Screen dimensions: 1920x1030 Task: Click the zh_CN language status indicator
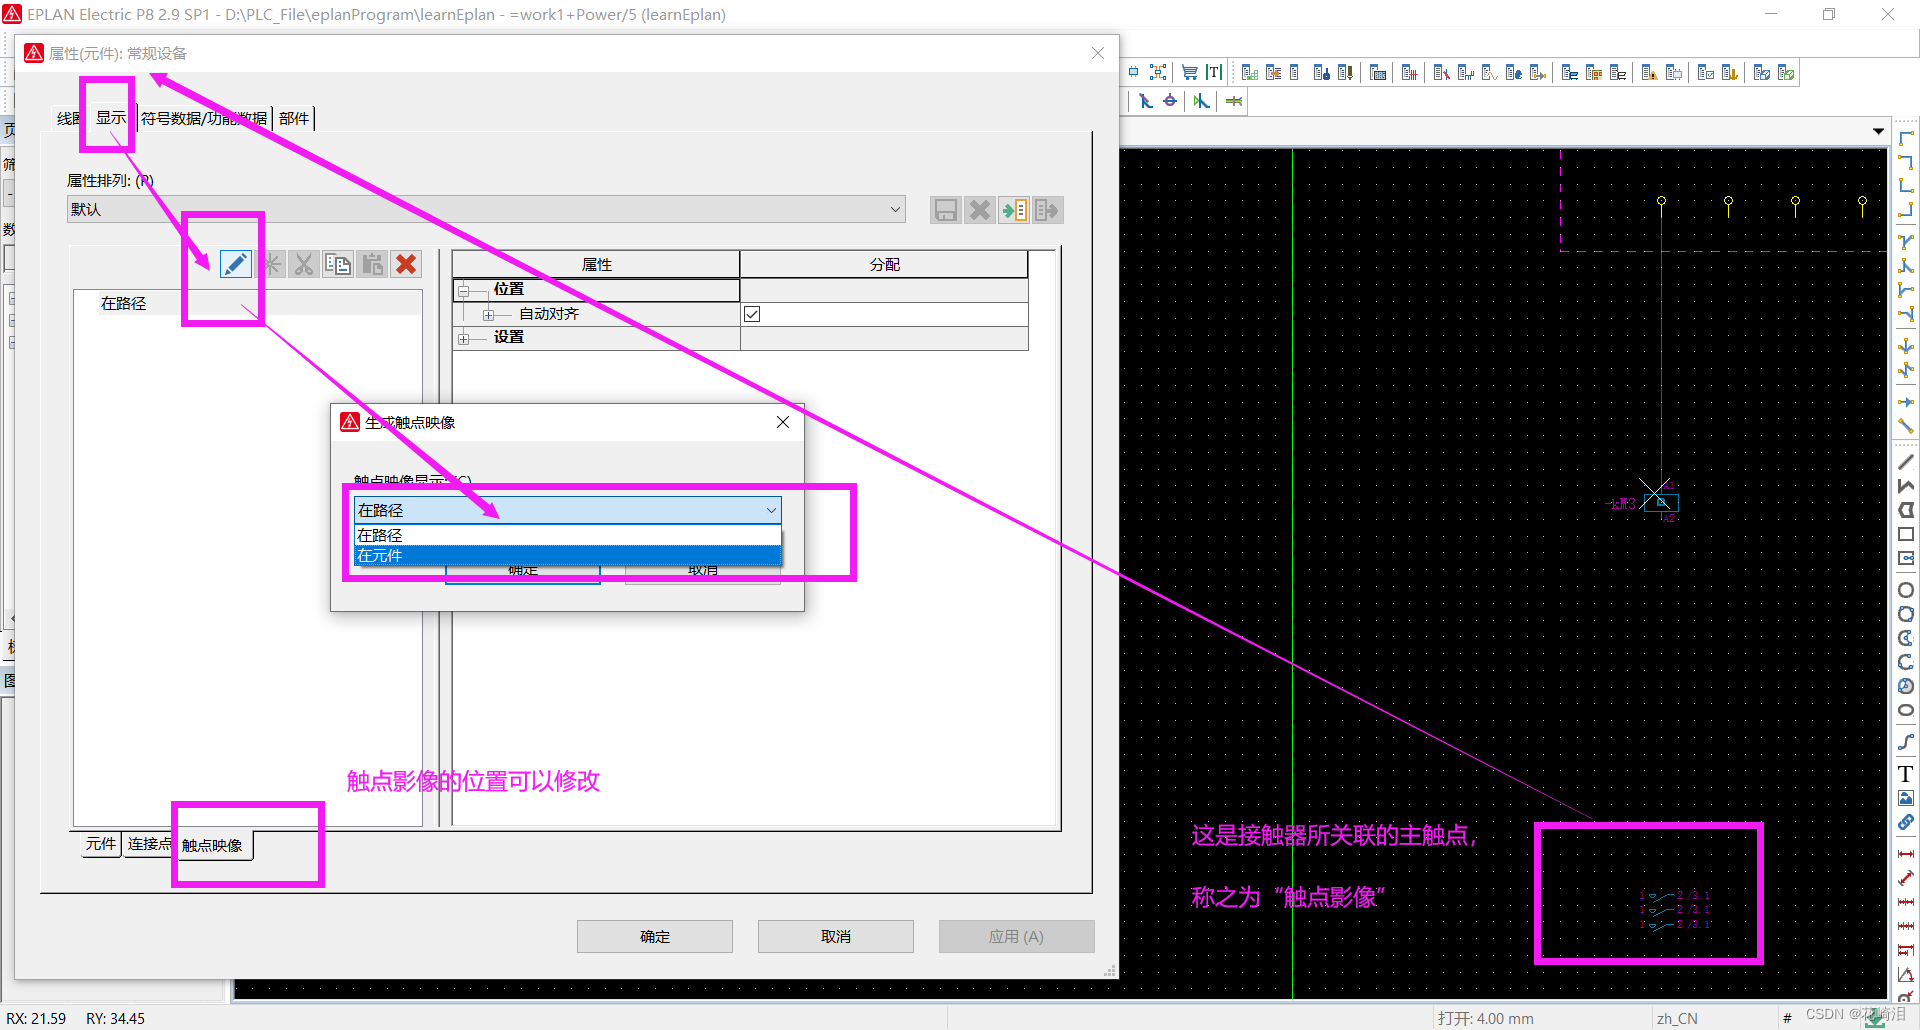pyautogui.click(x=1677, y=1018)
